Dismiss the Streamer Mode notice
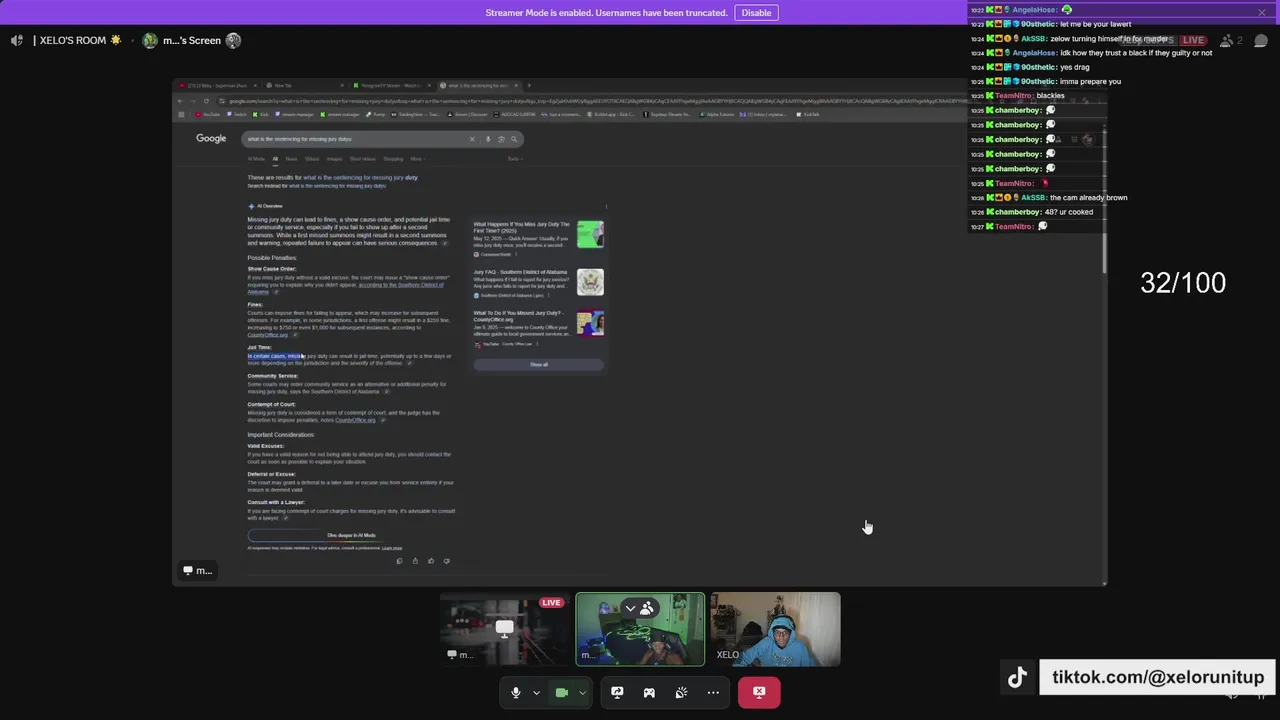 point(1262,13)
